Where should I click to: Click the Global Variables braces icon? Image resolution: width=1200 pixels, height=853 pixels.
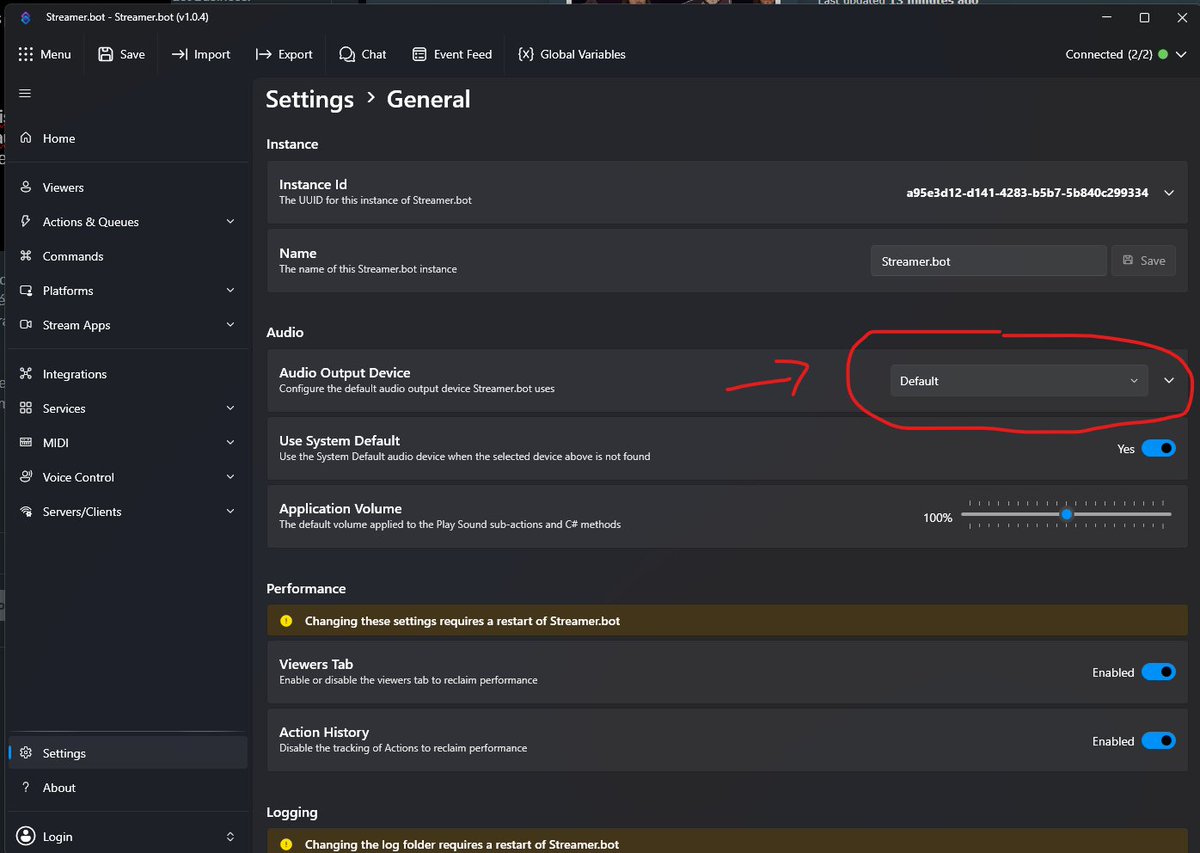525,54
